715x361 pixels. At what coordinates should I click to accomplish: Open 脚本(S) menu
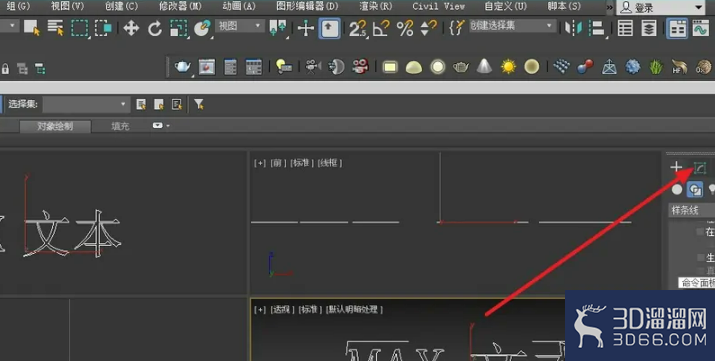pyautogui.click(x=564, y=6)
